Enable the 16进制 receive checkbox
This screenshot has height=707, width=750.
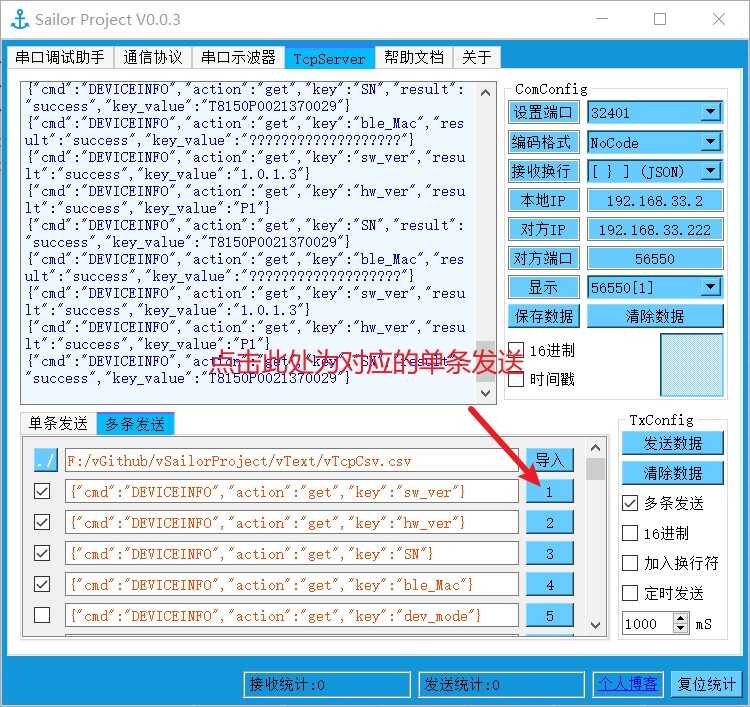[516, 350]
